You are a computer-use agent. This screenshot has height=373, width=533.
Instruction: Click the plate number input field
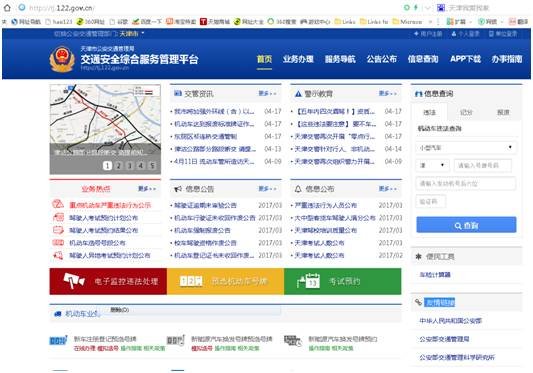tap(483, 166)
